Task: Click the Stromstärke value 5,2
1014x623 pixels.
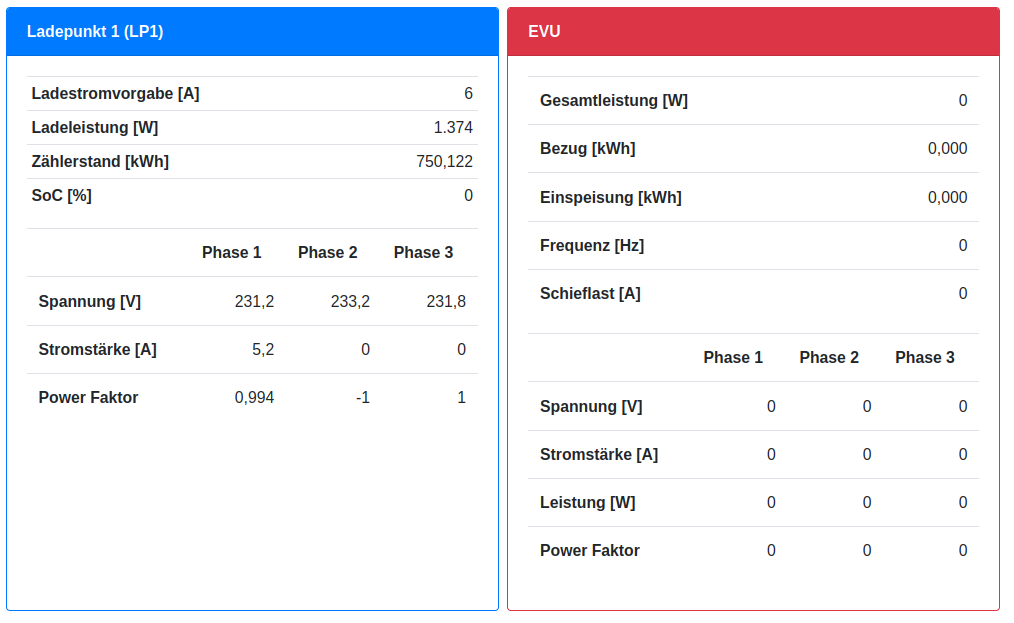Action: coord(263,350)
